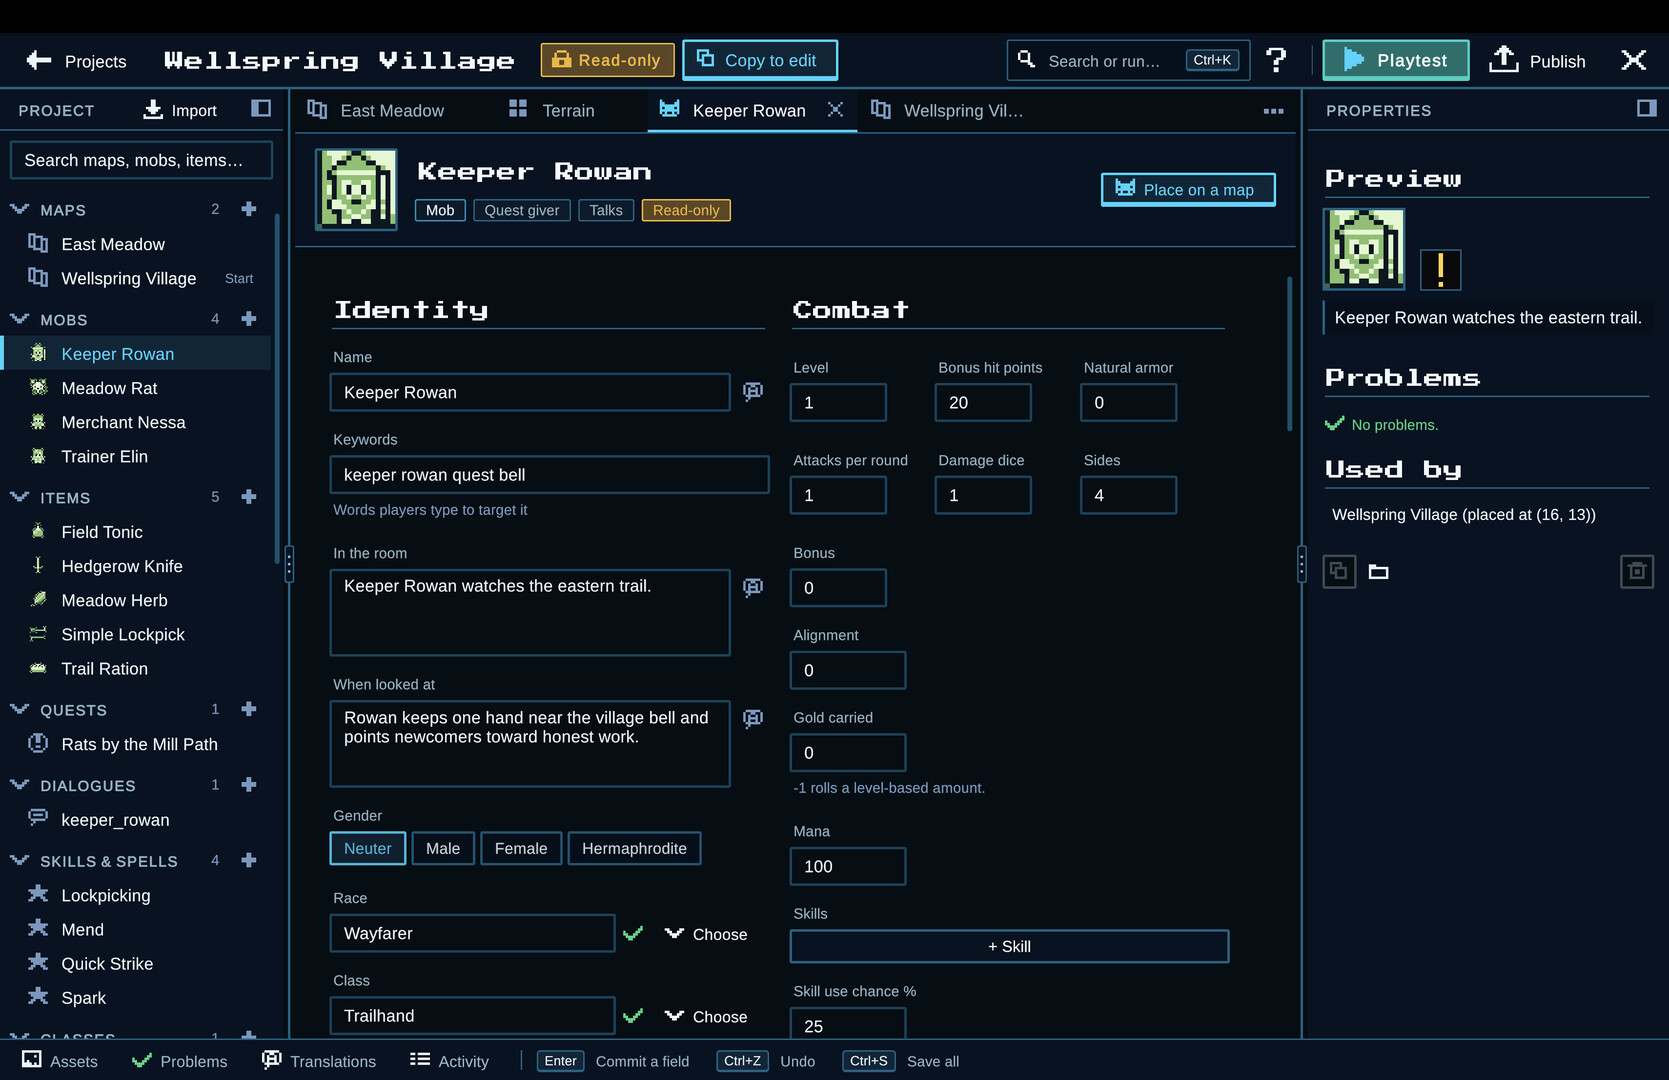
Task: Click the duplicate icon in Properties panel
Action: (1339, 572)
